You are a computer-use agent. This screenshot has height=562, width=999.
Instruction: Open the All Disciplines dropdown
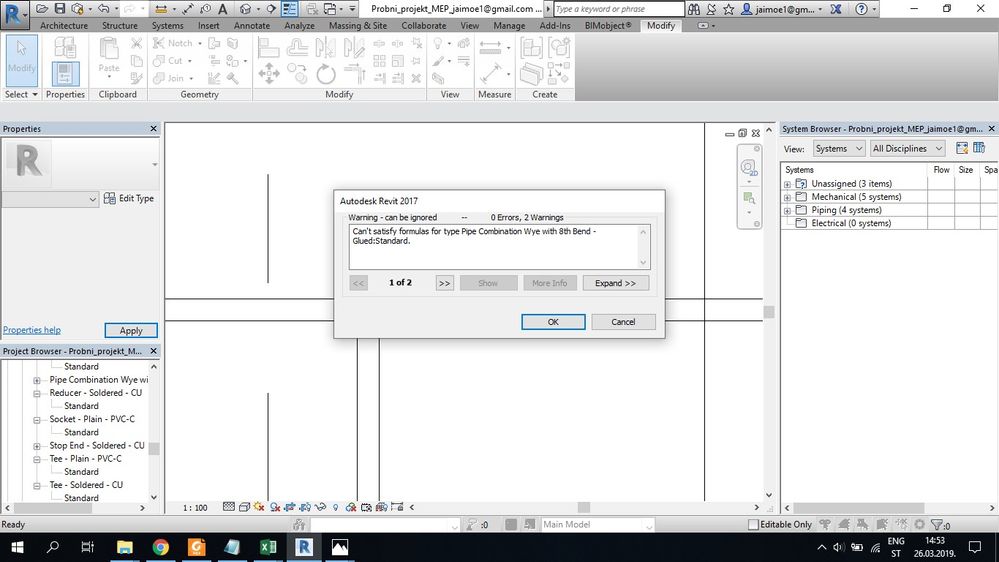click(907, 148)
